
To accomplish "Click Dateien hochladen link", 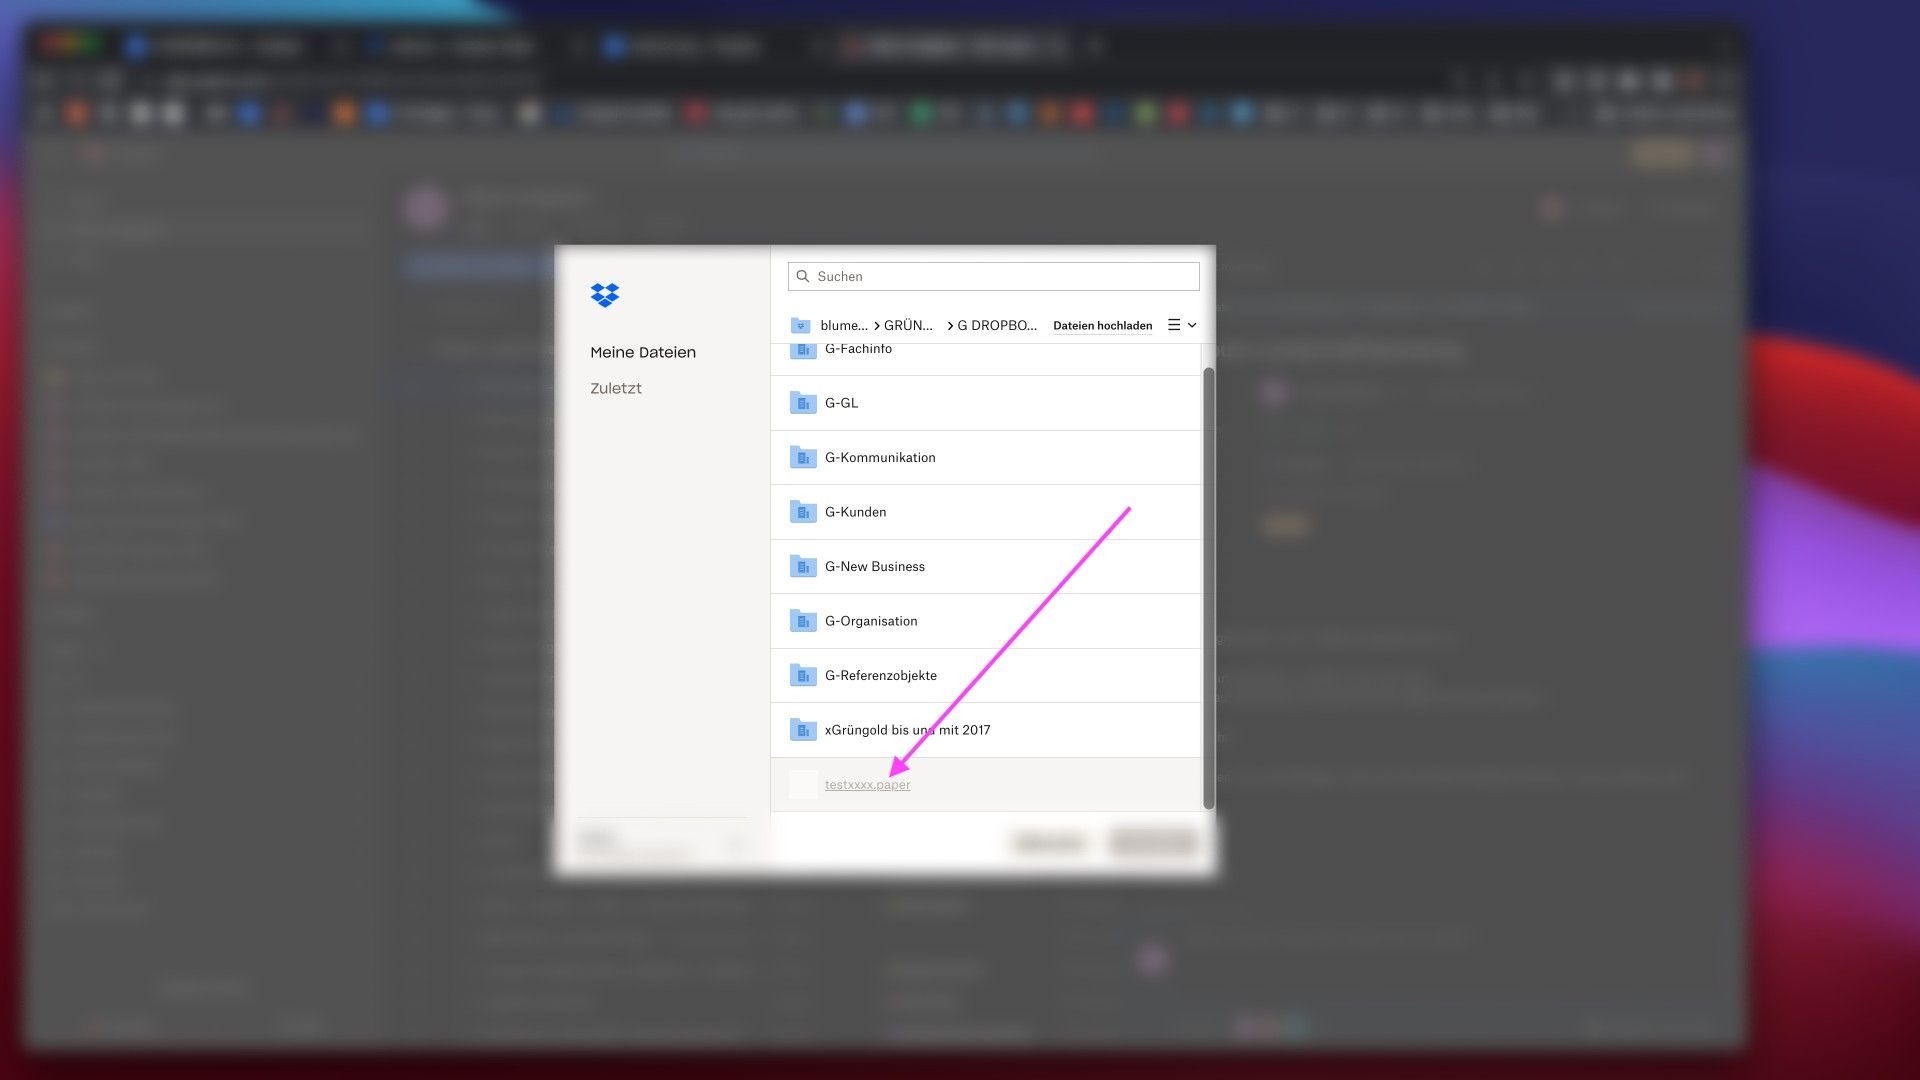I will coord(1102,325).
